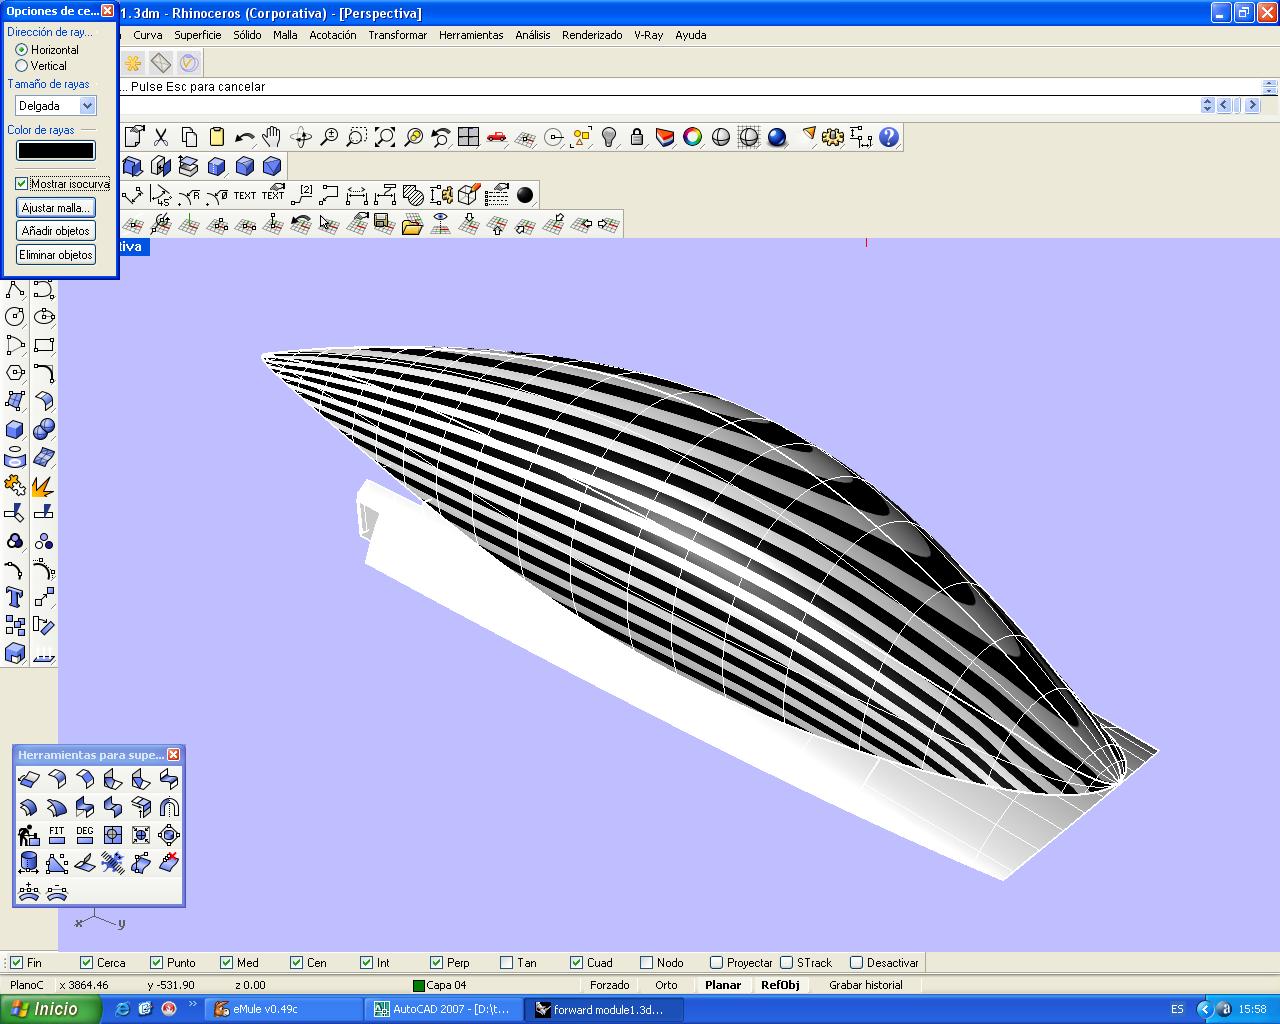Switch to AutoCAD 2007 in taskbar
The image size is (1280, 1024).
coord(442,1010)
